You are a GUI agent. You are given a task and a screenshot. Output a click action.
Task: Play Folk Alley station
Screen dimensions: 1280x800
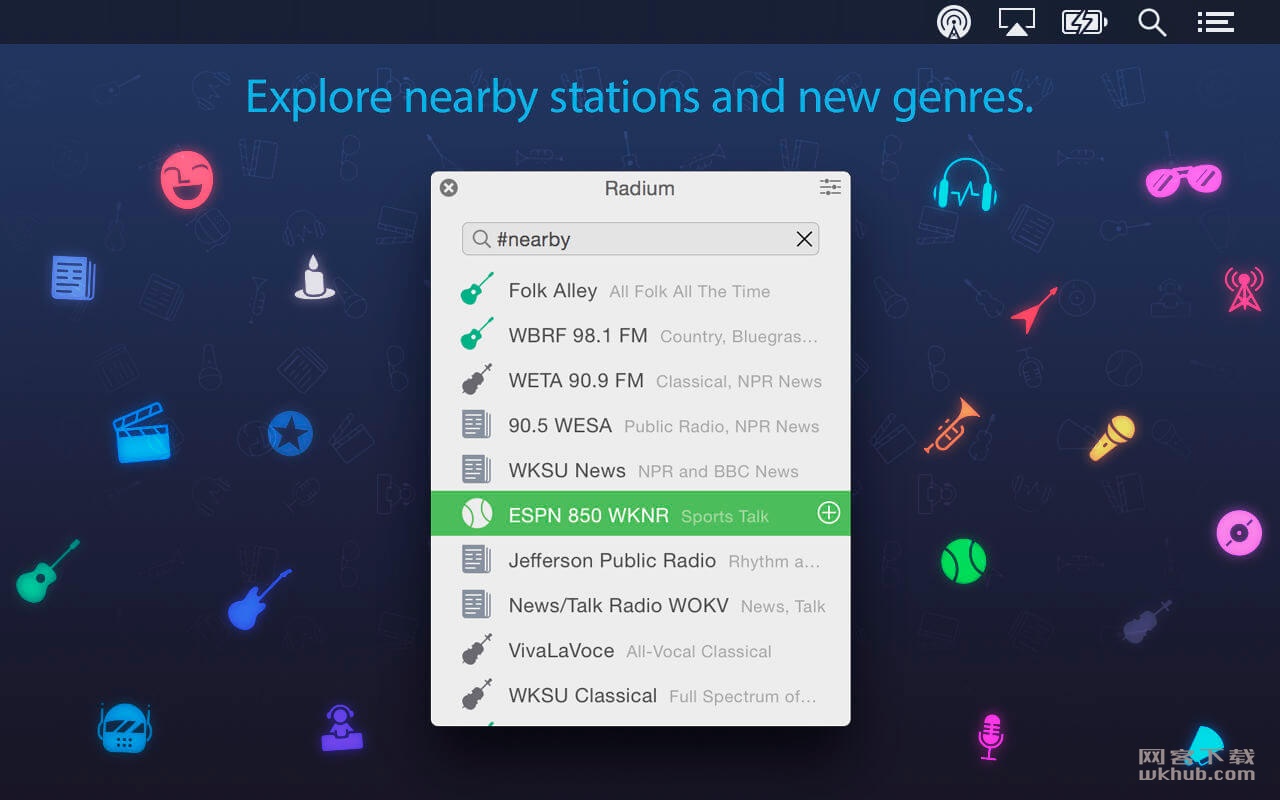click(x=640, y=291)
